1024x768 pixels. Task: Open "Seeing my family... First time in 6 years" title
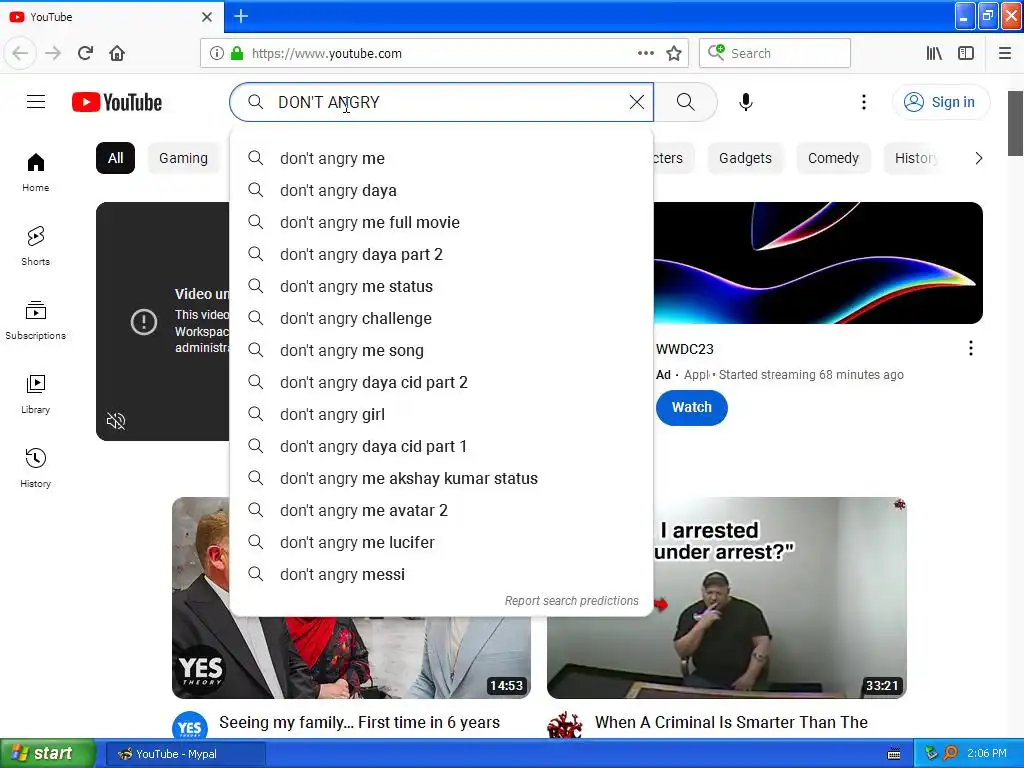[359, 722]
